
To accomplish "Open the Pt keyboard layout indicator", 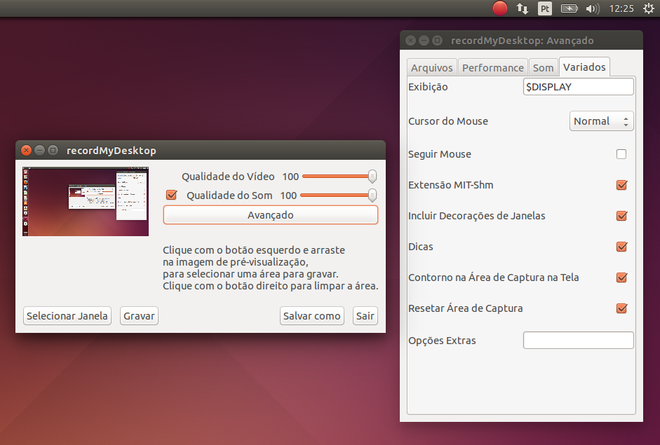I will point(545,8).
